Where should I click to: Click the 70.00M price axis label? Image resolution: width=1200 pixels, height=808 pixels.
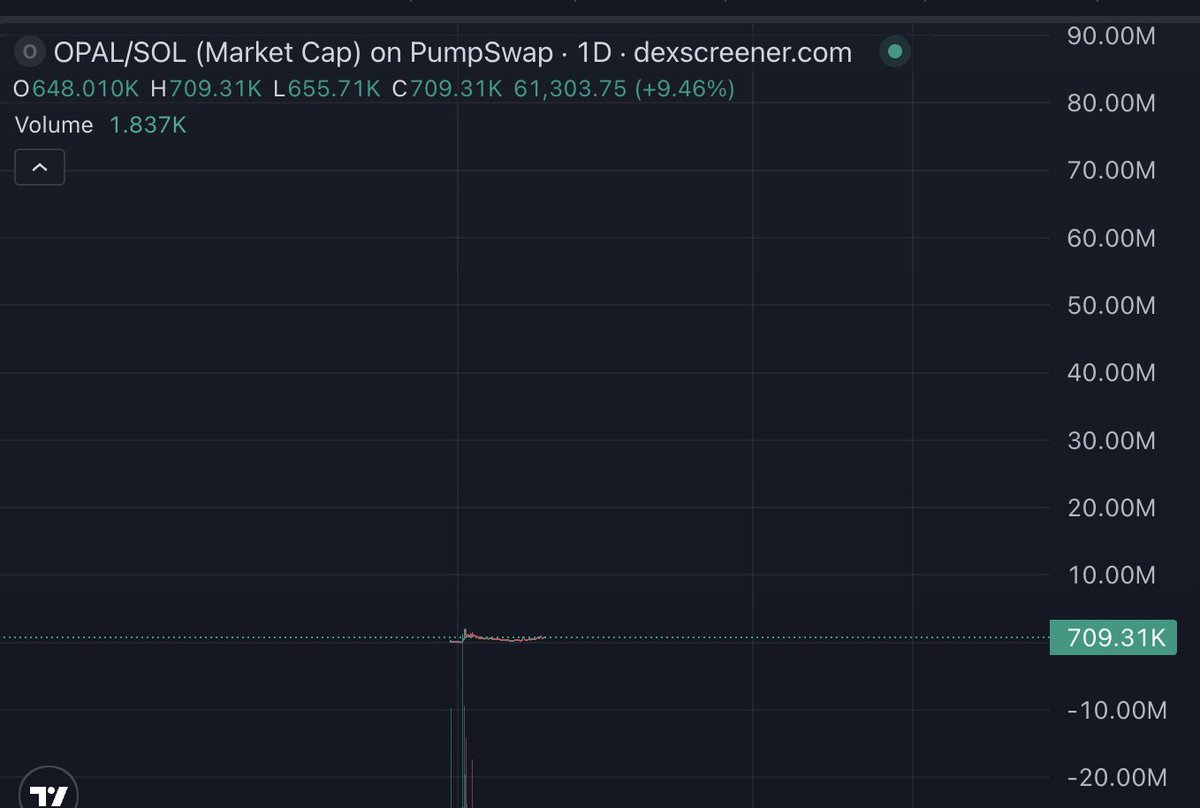coord(1111,170)
